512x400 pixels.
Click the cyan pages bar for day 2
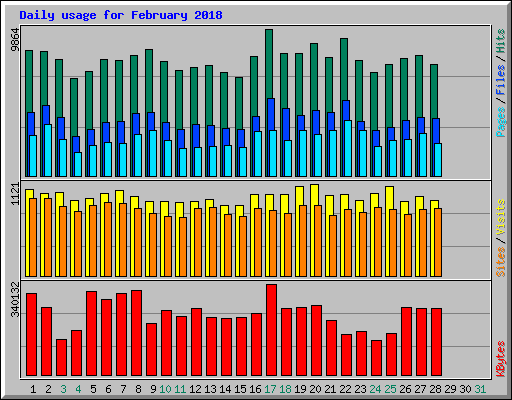tap(48, 150)
